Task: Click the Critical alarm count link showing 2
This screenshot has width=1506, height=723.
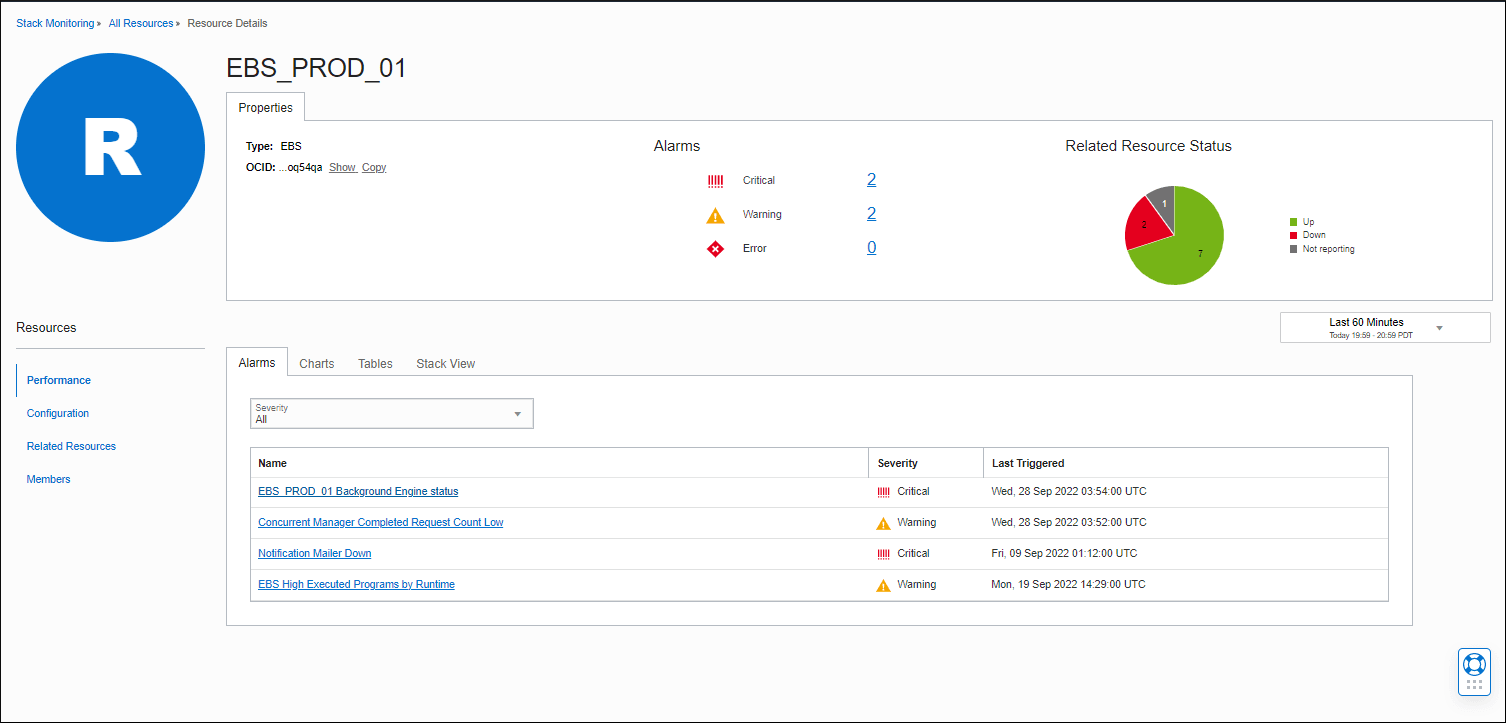Action: [871, 179]
